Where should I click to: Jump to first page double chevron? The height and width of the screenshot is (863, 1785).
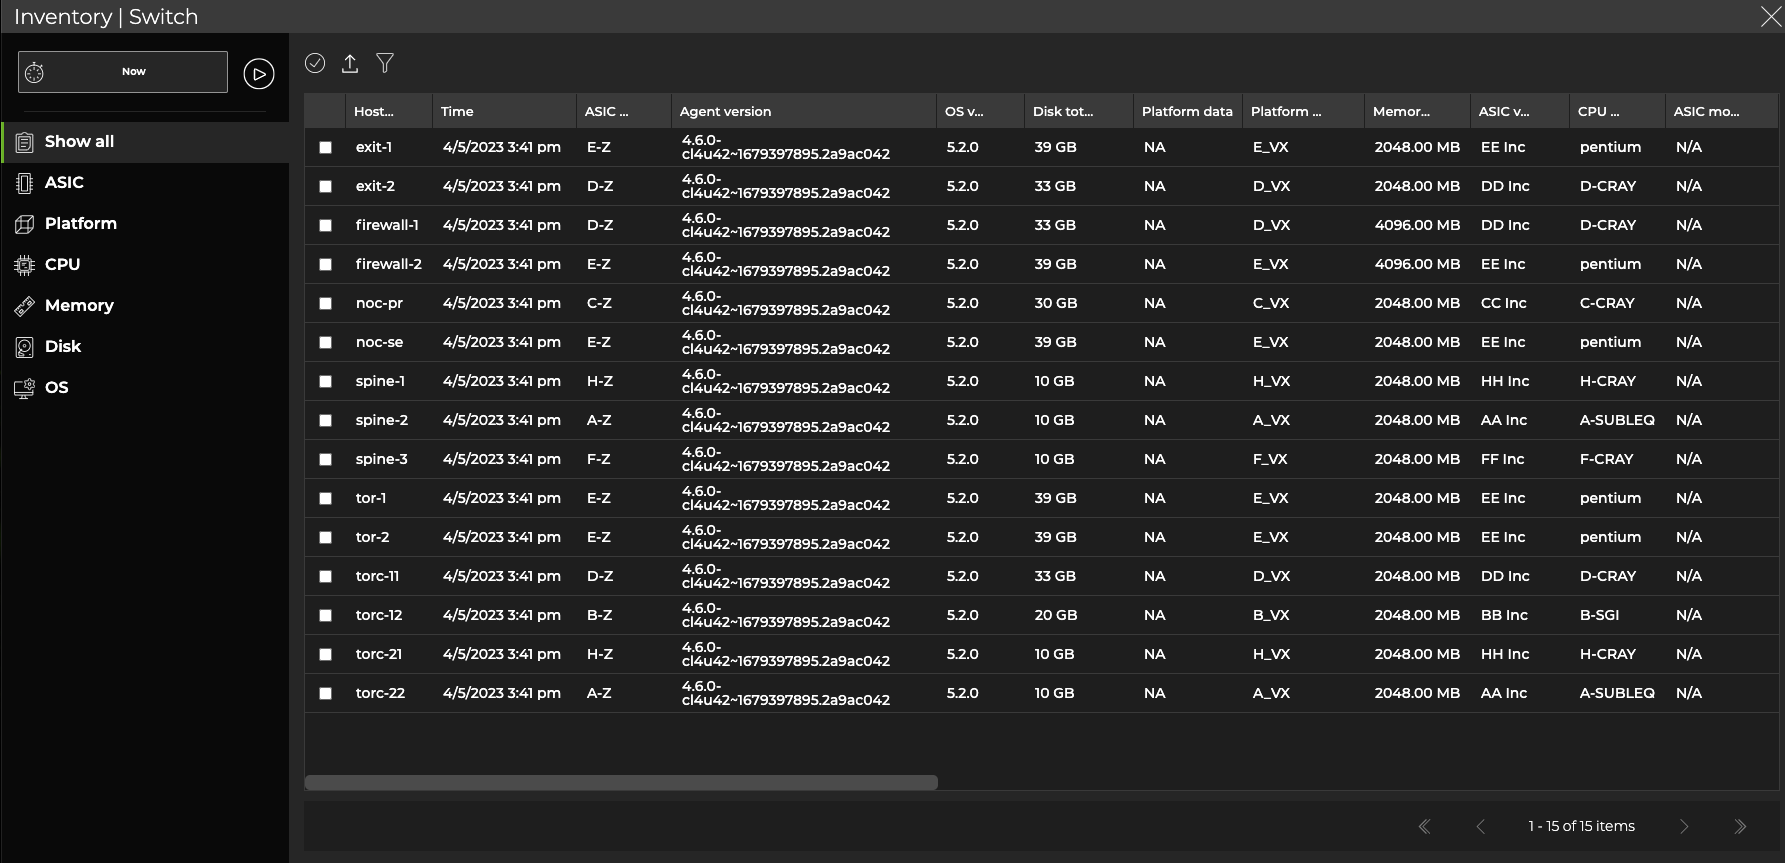point(1425,826)
